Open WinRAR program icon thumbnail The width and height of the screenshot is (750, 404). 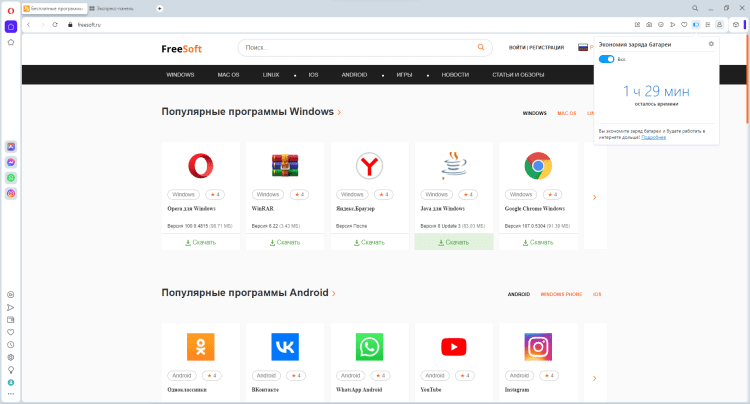click(285, 166)
